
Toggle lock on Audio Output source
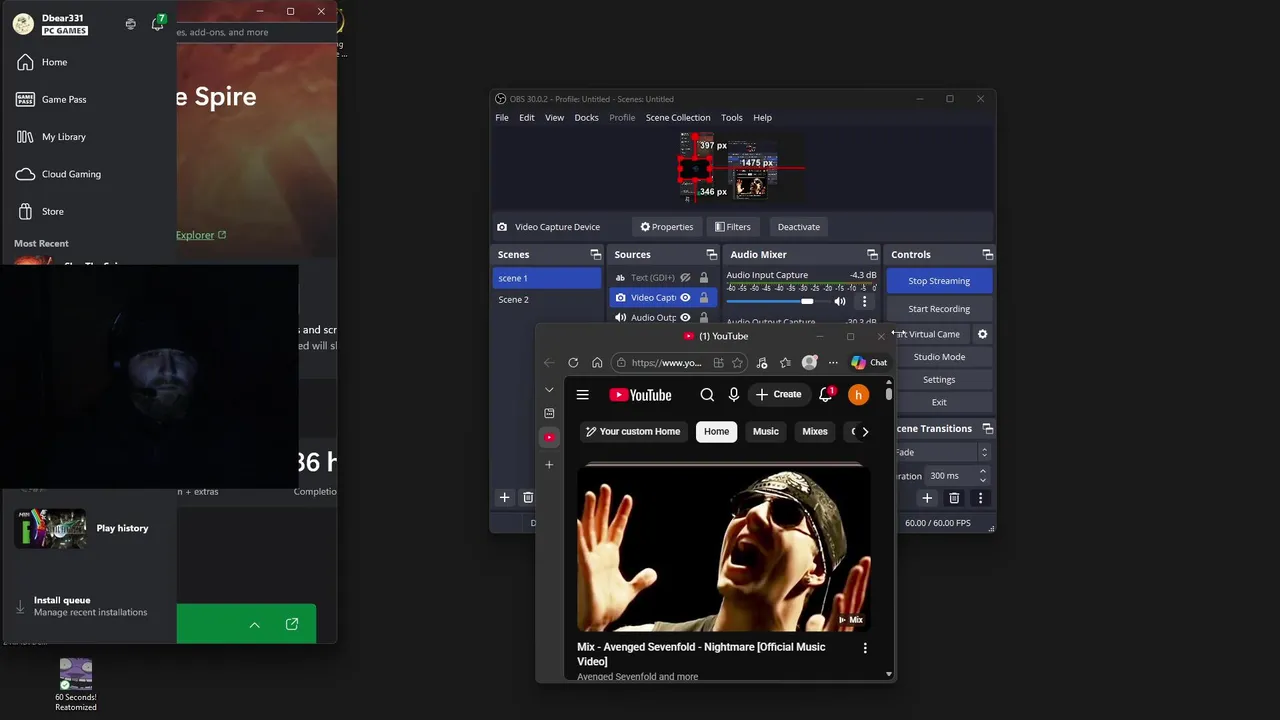(x=704, y=317)
